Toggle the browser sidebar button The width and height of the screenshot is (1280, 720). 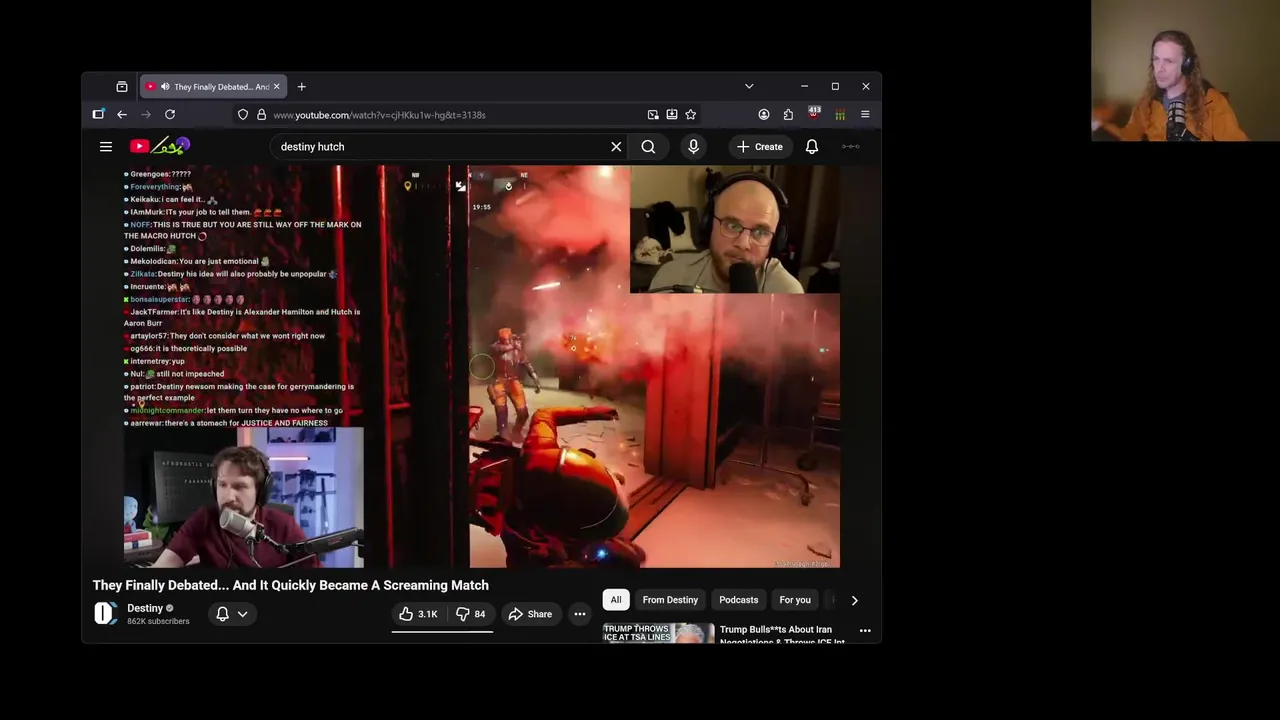point(98,115)
